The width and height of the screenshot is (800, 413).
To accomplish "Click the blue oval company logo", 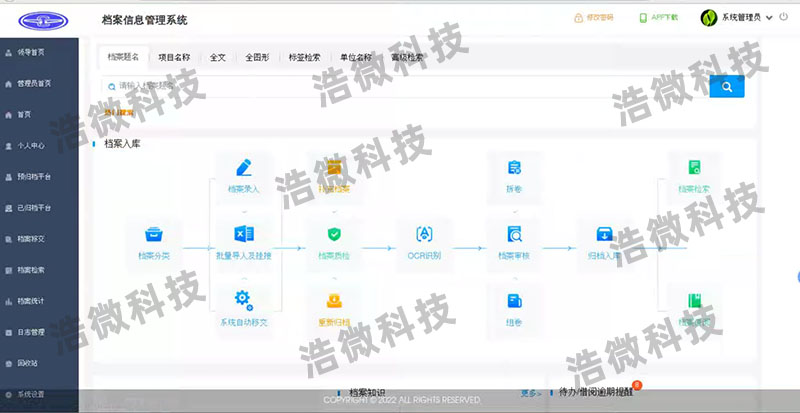I will tap(43, 21).
